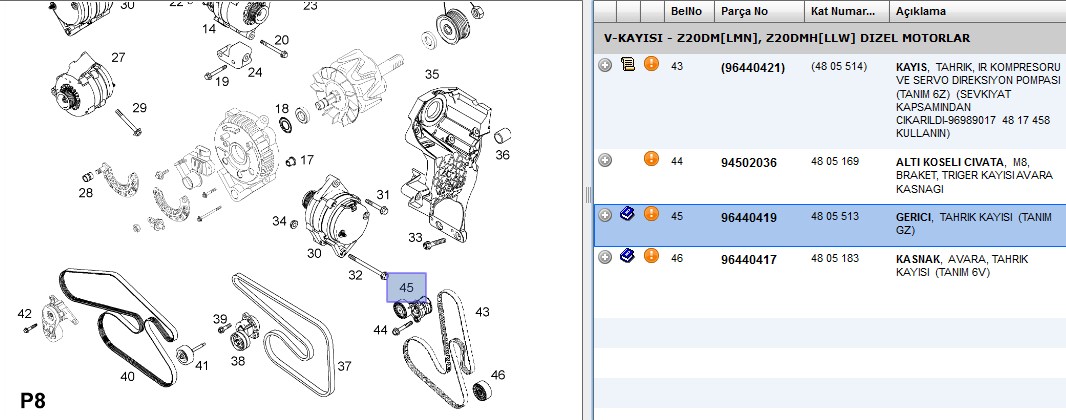The width and height of the screenshot is (1066, 420).
Task: Select callout 36 beside the bushing
Action: (x=502, y=154)
